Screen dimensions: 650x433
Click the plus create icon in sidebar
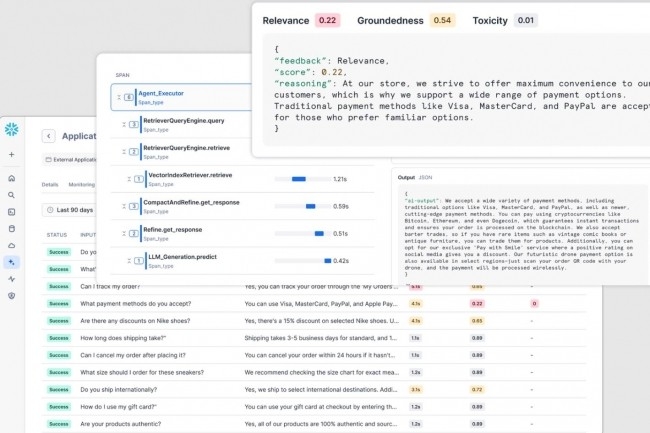[12, 155]
